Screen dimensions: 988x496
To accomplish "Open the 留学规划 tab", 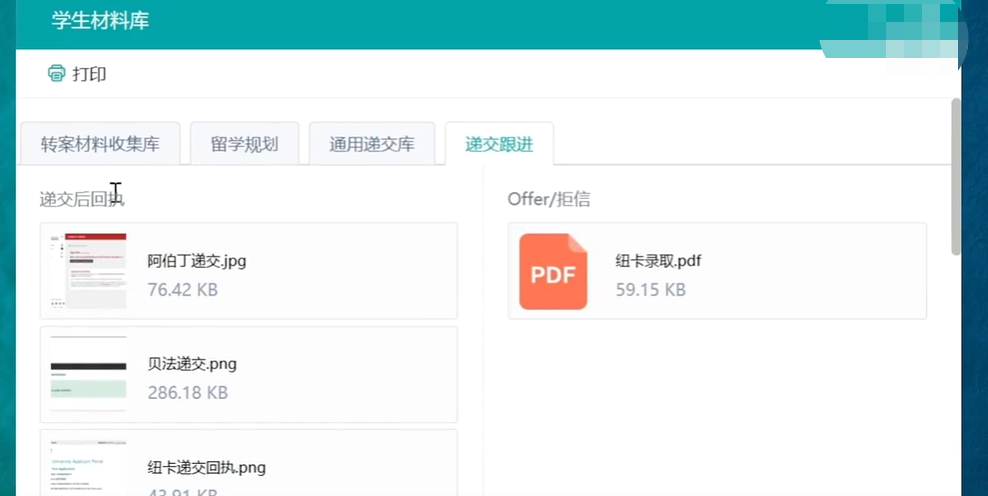I will (244, 144).
